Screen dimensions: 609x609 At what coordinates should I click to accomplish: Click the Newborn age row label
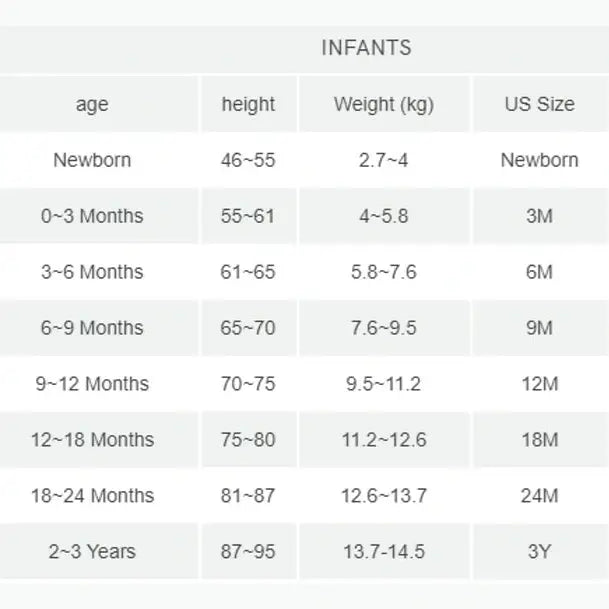pos(92,160)
